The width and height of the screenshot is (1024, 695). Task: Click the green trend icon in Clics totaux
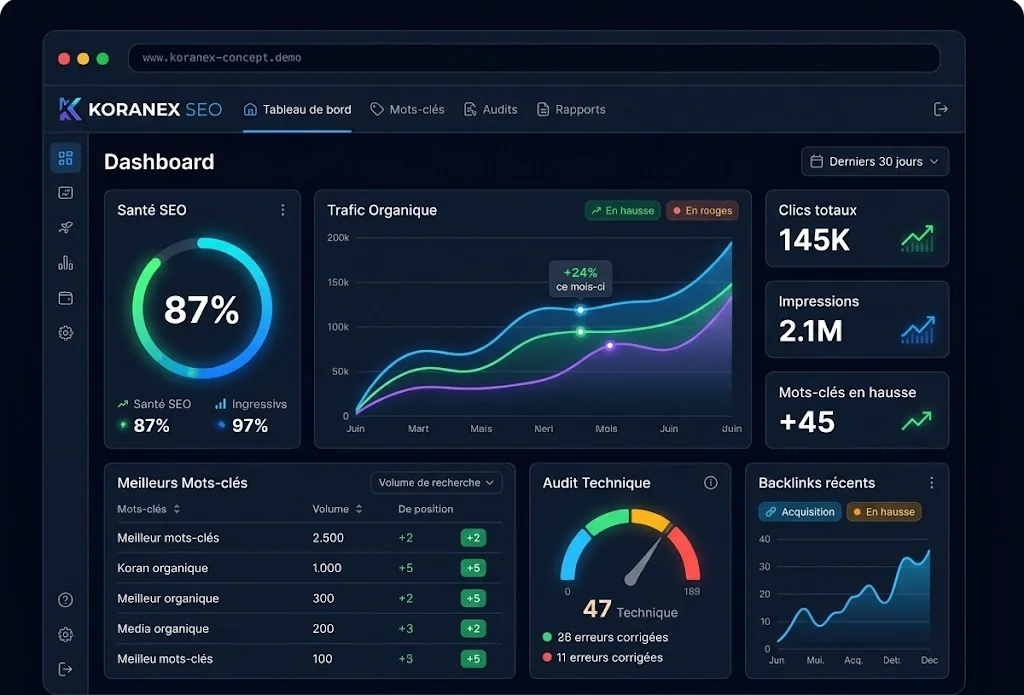pos(917,238)
